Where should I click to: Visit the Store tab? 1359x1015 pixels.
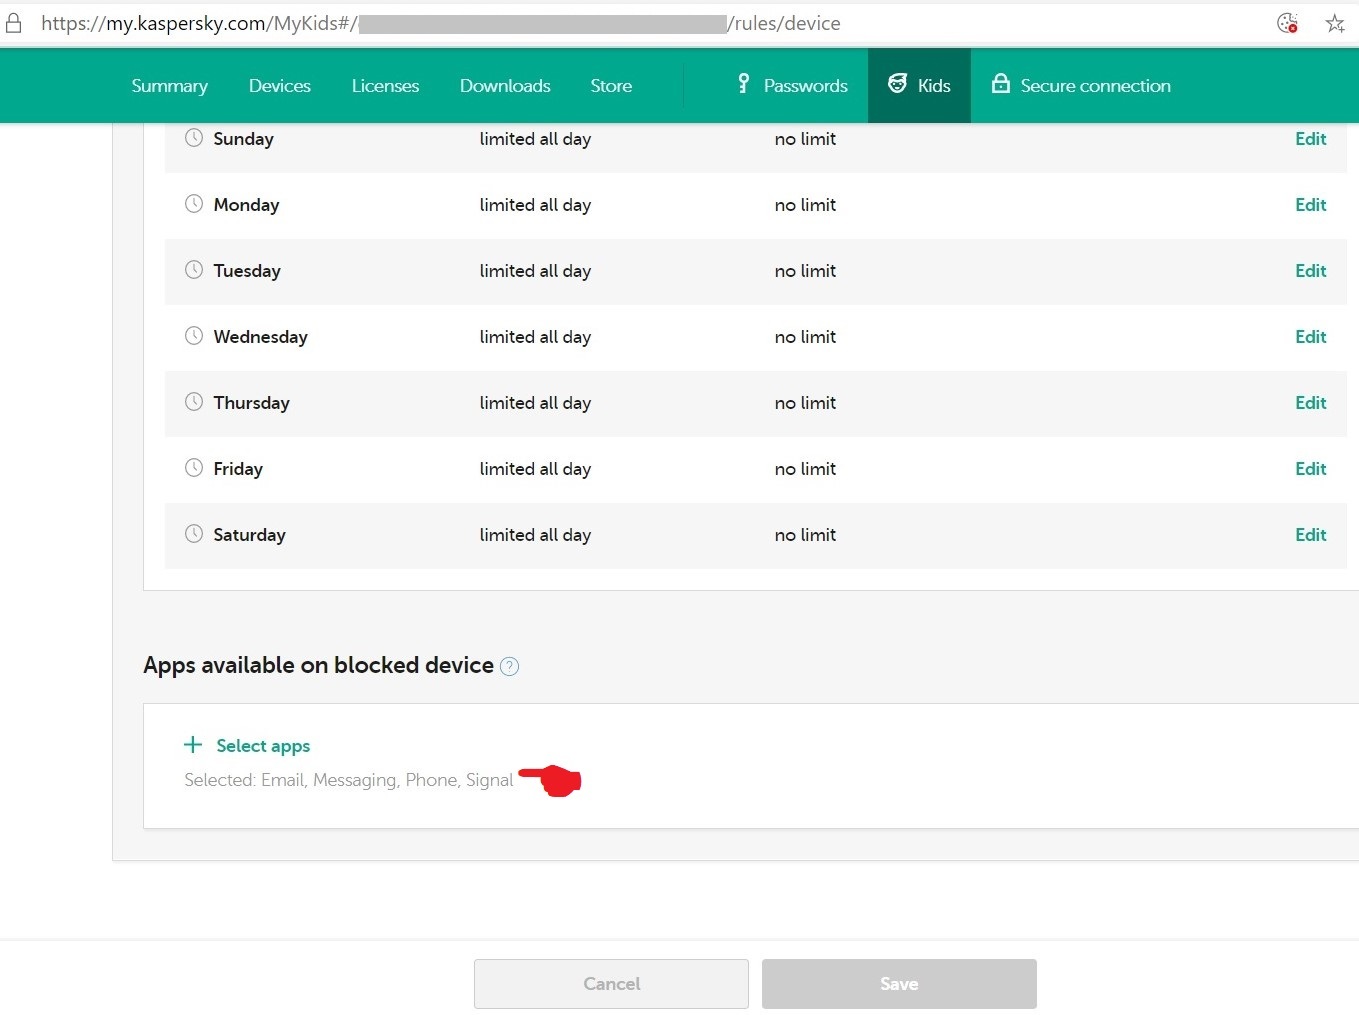point(611,86)
